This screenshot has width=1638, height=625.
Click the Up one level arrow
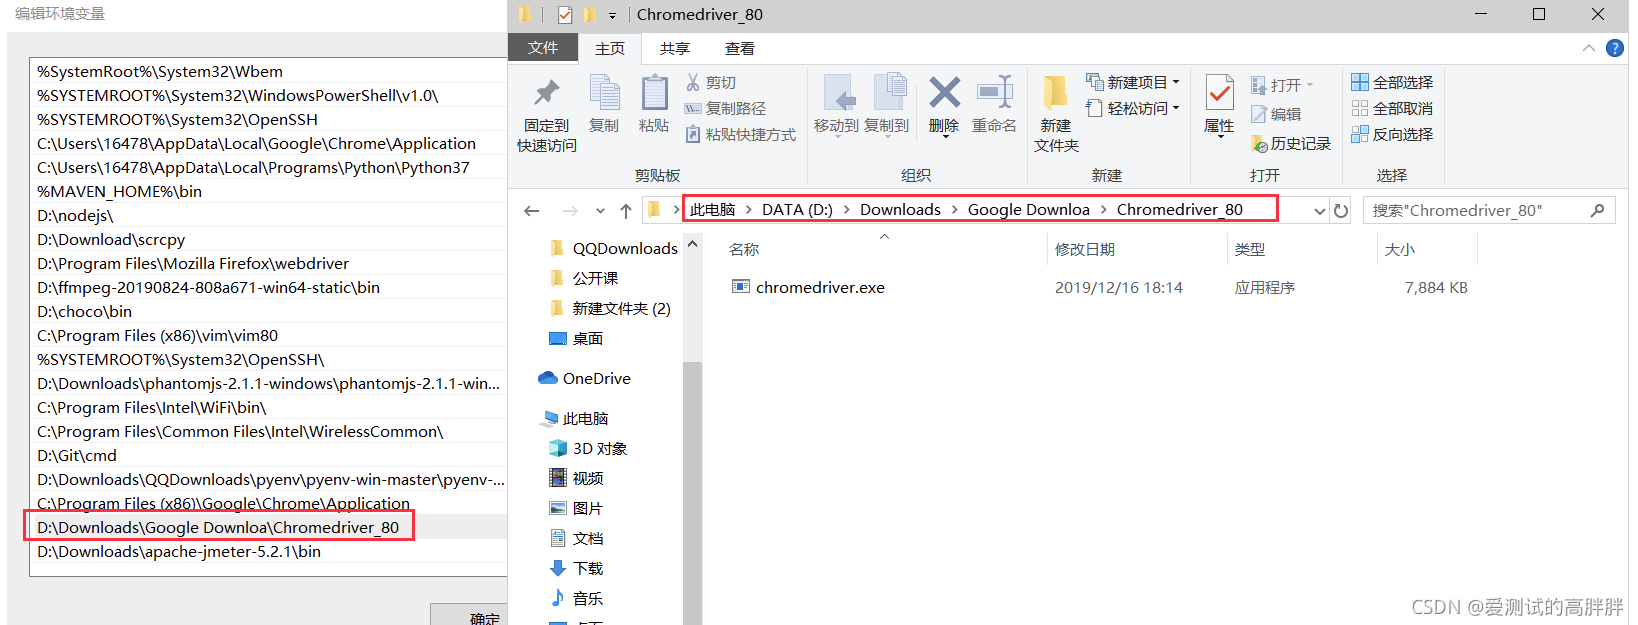point(626,211)
